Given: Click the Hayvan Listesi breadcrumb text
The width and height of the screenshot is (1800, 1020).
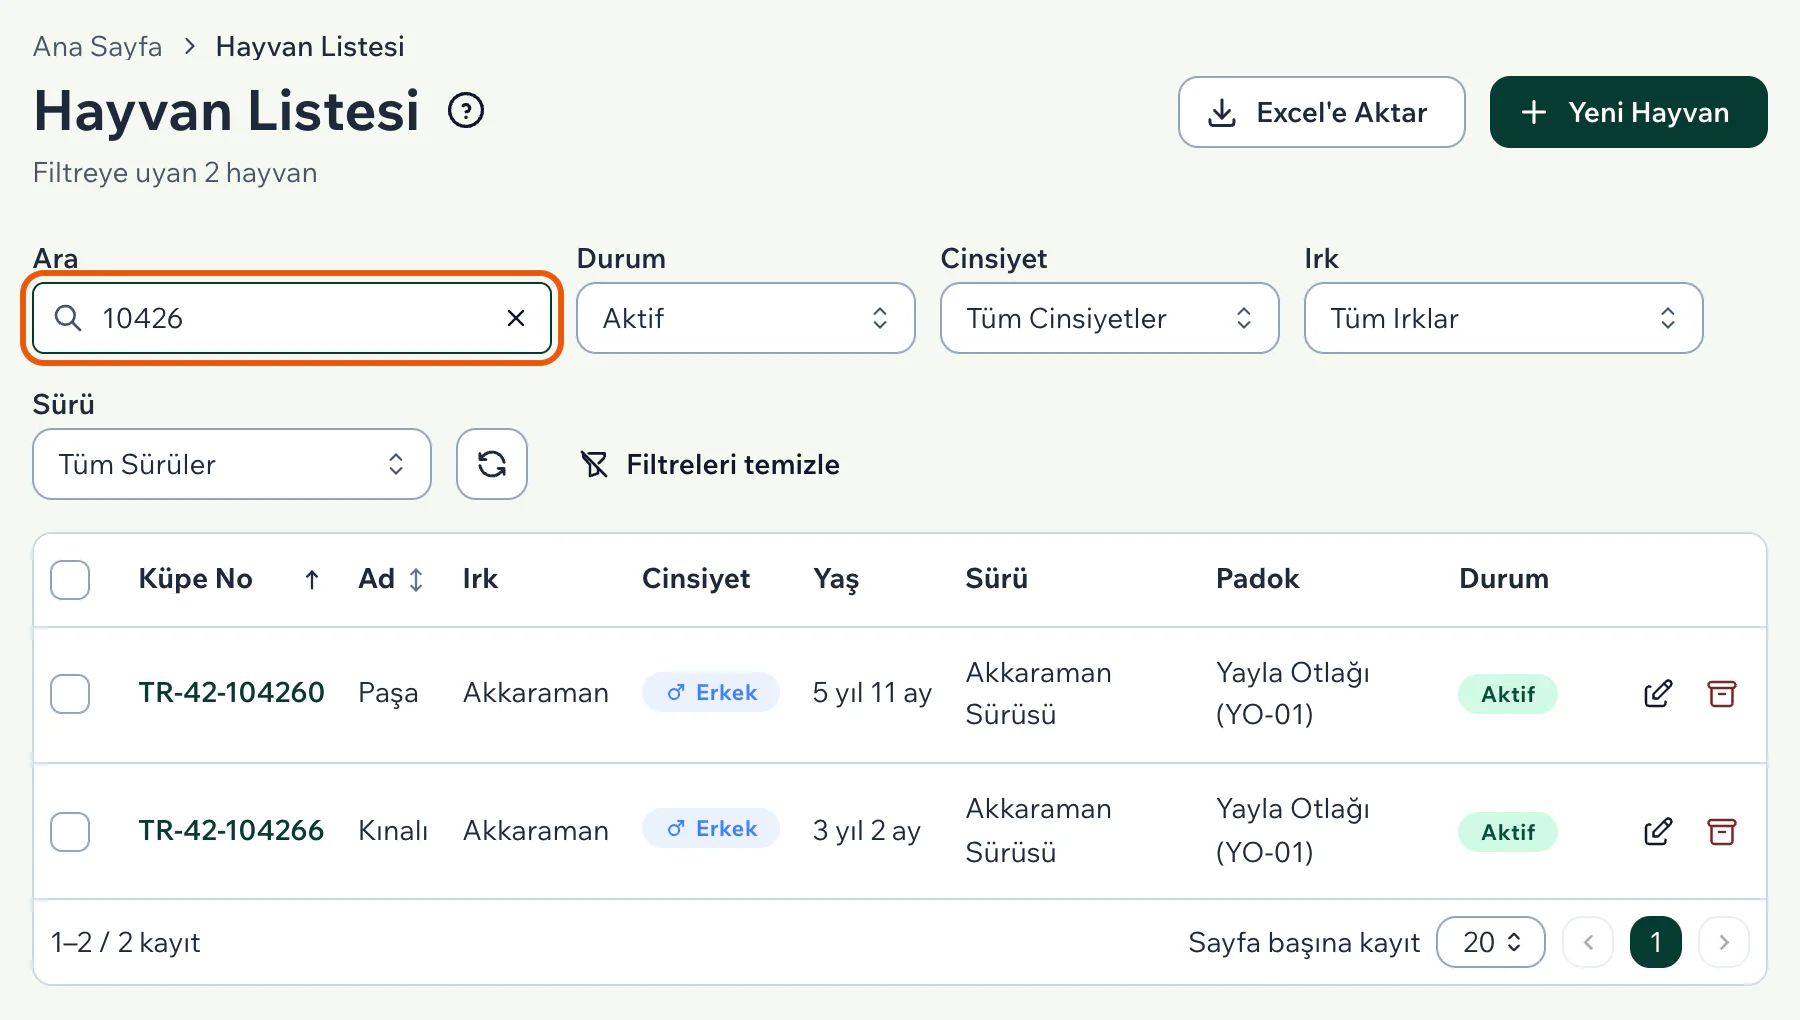Looking at the screenshot, I should coord(310,47).
